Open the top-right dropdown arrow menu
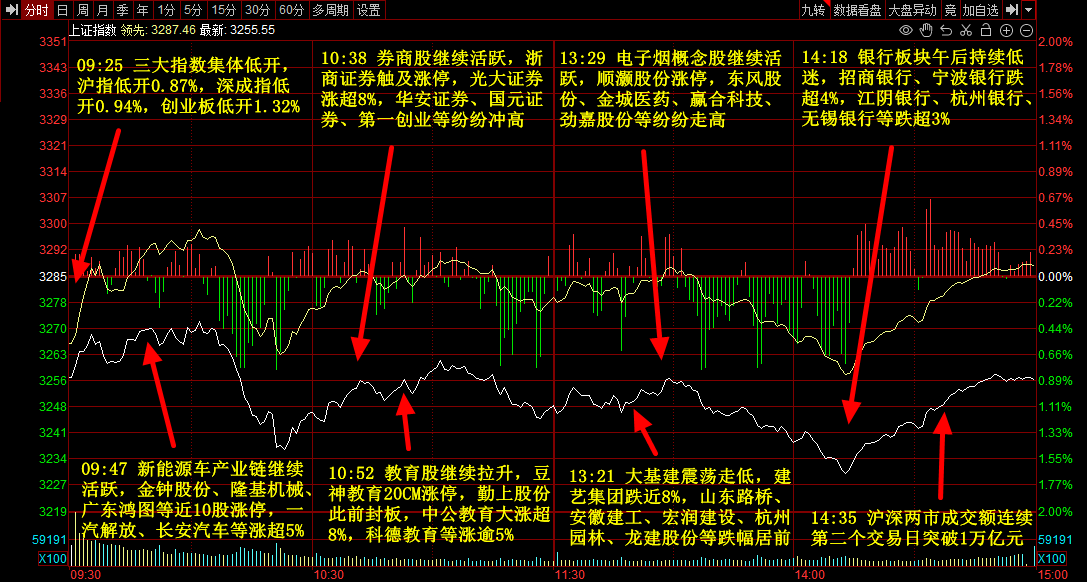Image resolution: width=1087 pixels, height=582 pixels. [1028, 10]
